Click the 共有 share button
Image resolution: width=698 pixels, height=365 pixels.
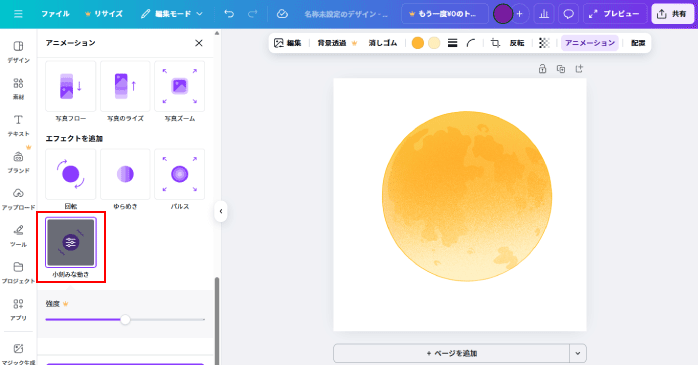[x=673, y=14]
